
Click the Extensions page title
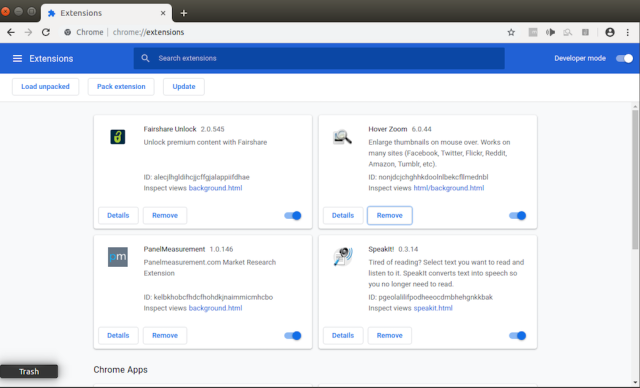coord(51,59)
